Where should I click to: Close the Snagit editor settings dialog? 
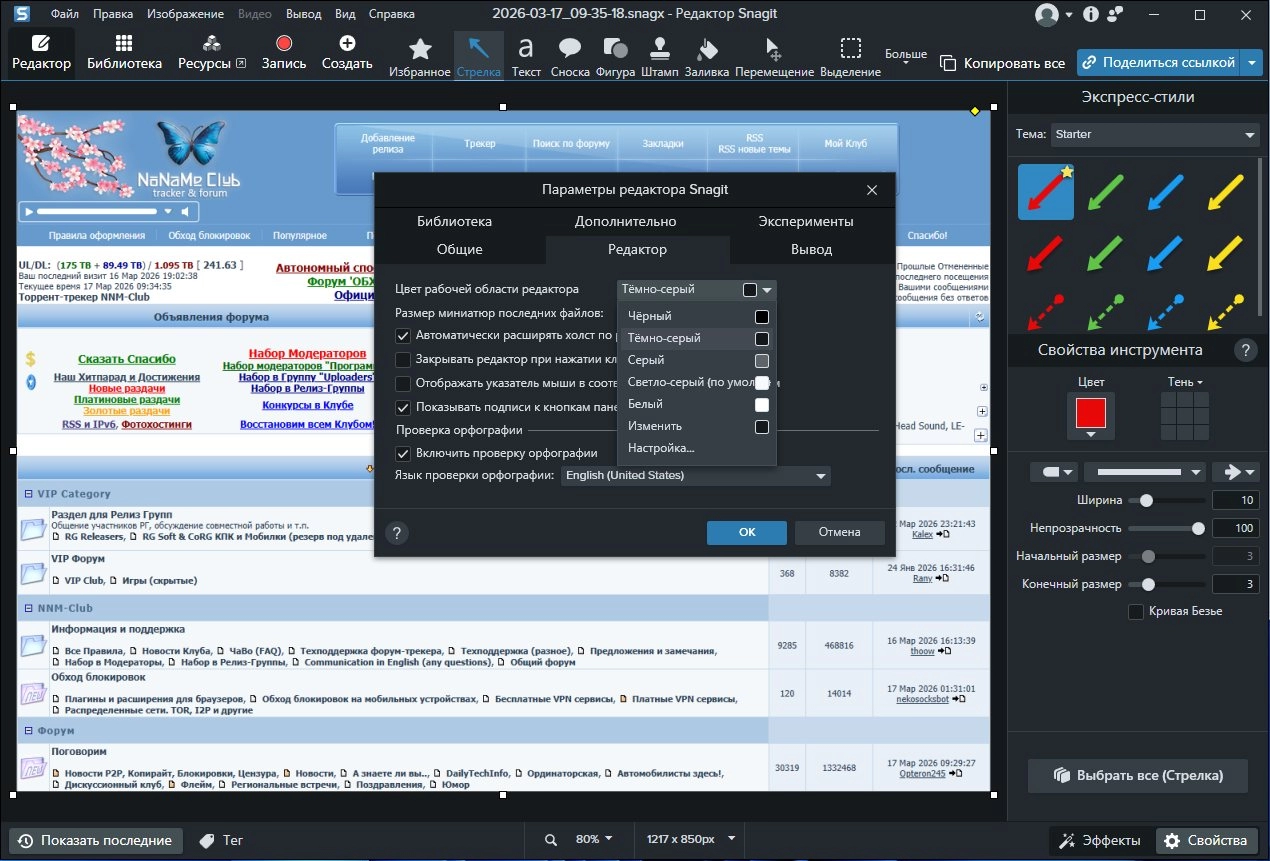point(871,189)
